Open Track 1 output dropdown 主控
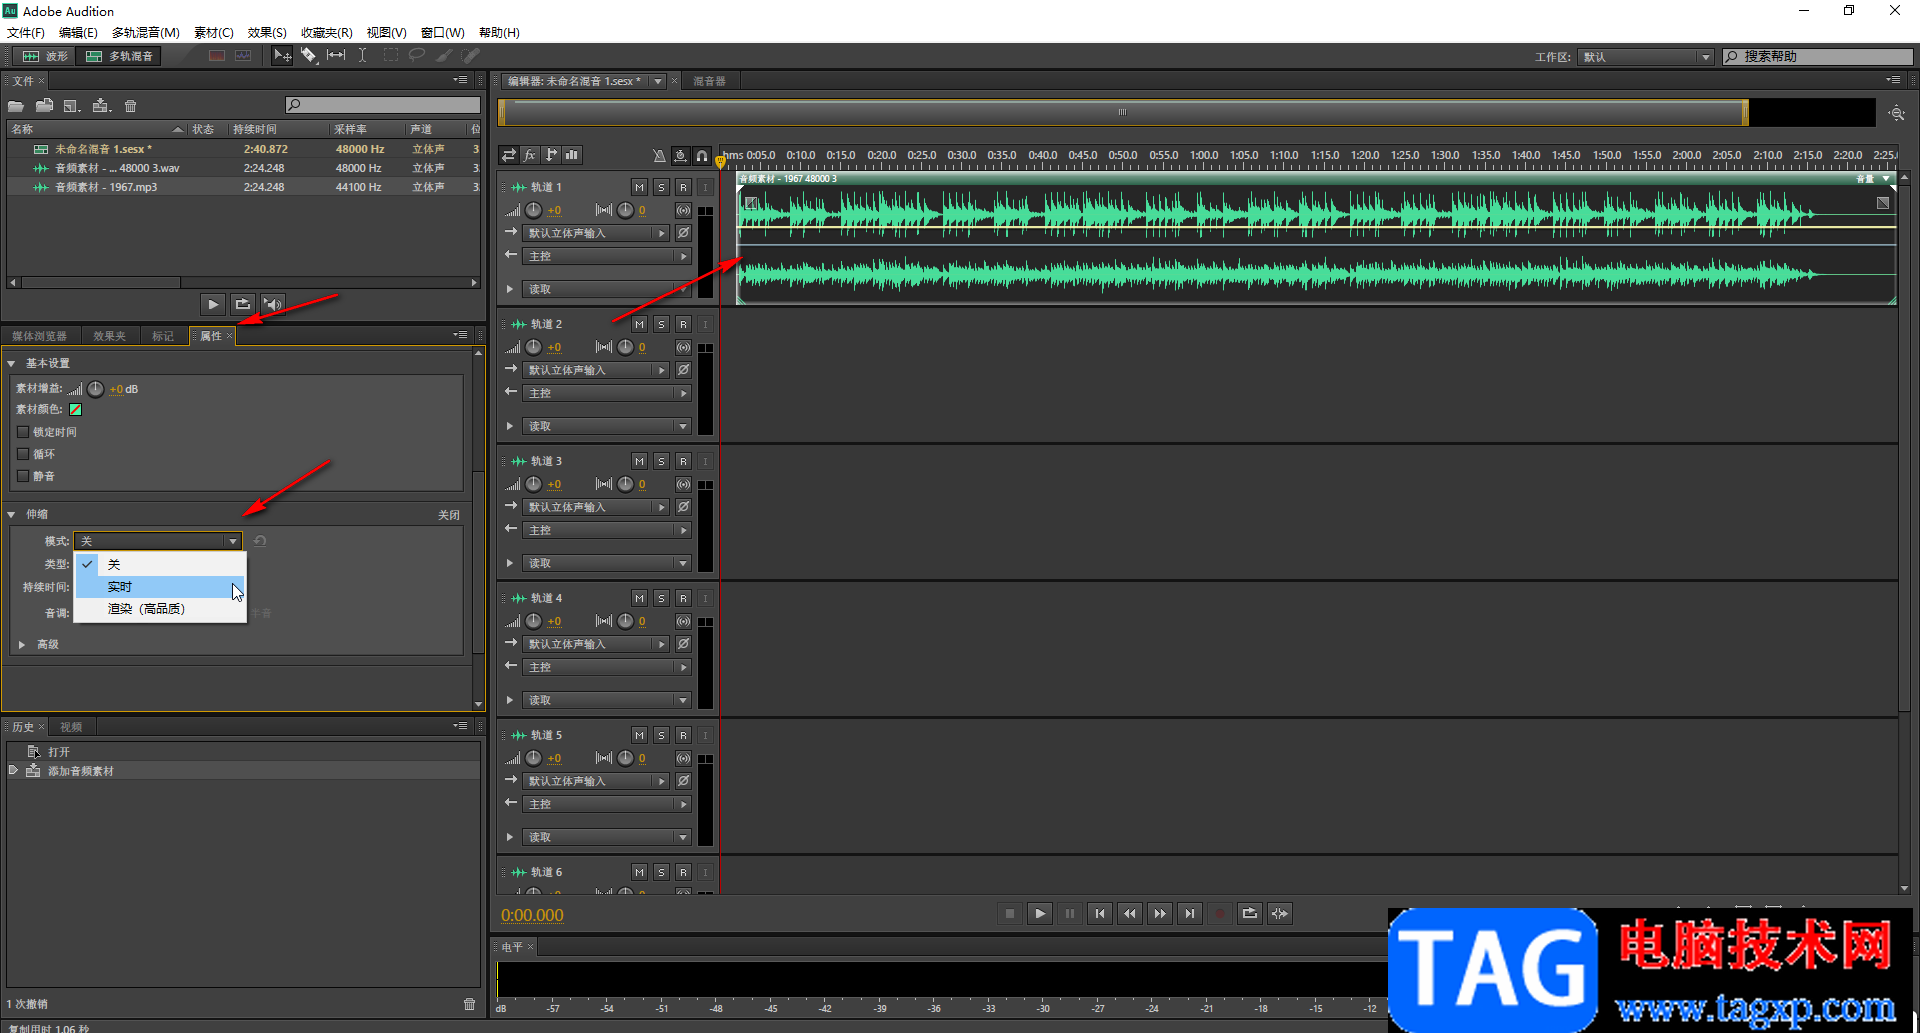The image size is (1920, 1033). click(x=608, y=256)
